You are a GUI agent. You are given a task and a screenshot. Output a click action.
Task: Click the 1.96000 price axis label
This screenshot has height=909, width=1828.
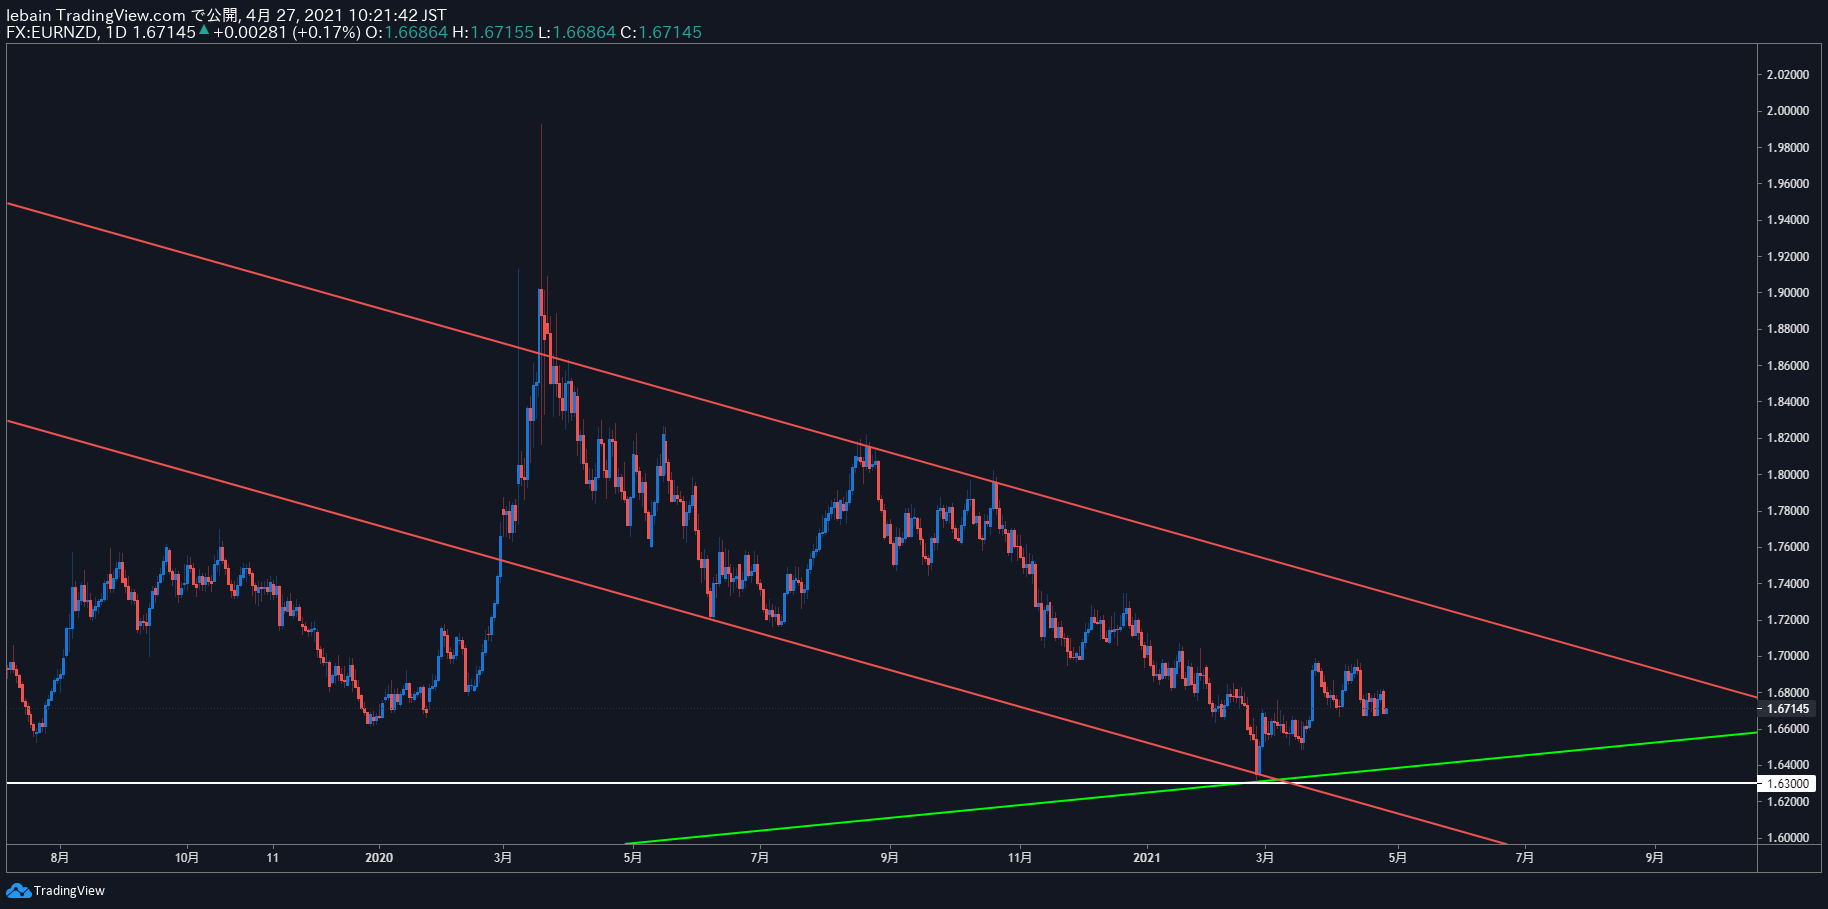[1787, 184]
